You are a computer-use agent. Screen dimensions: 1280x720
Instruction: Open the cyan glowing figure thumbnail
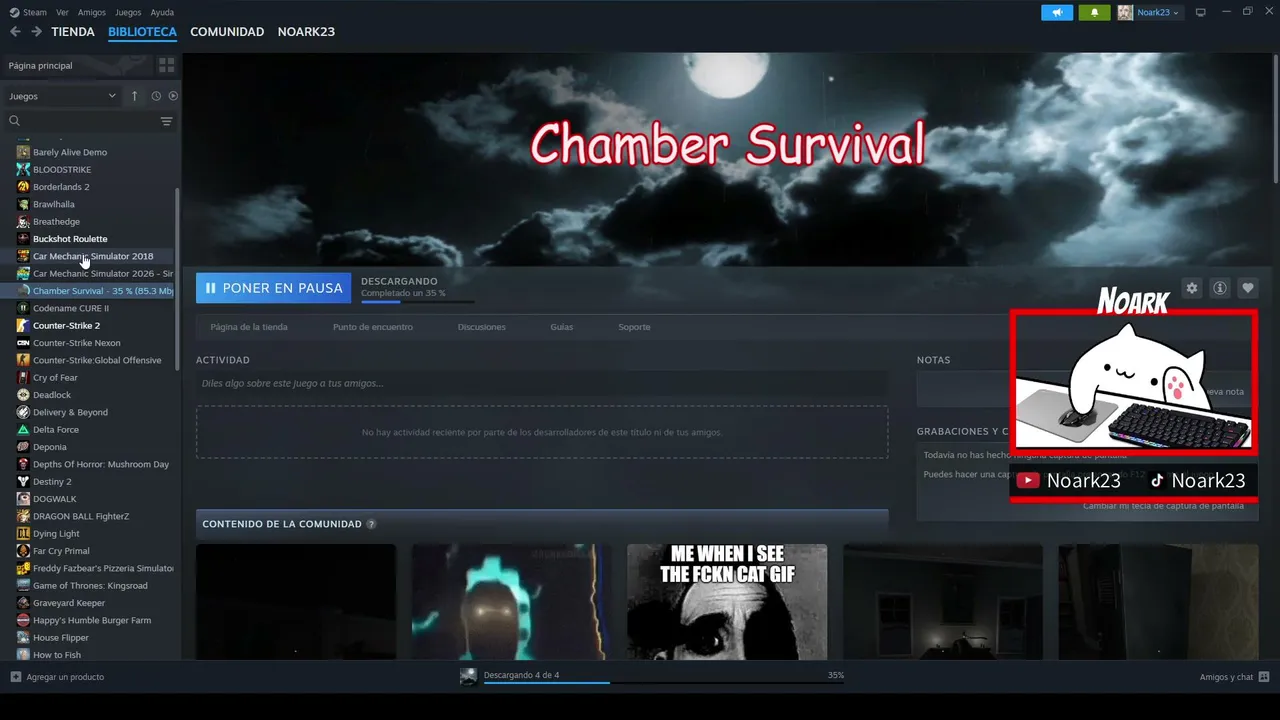point(511,602)
